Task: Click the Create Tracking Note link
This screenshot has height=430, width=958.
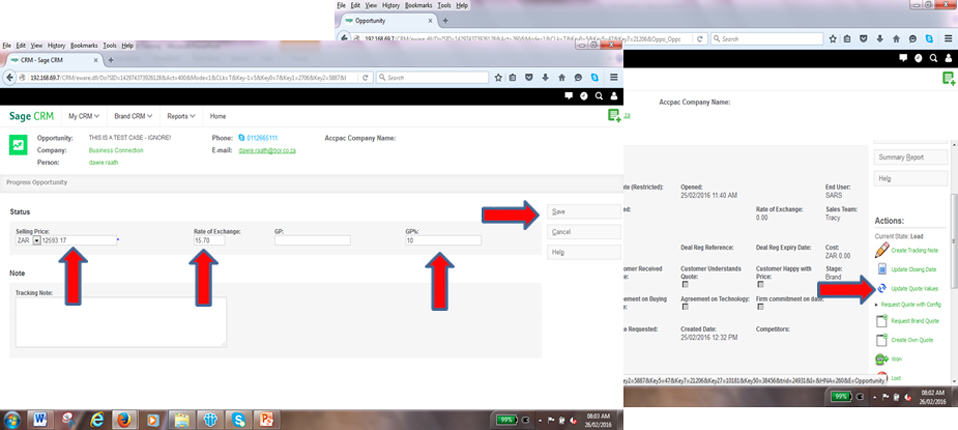Action: tap(915, 250)
